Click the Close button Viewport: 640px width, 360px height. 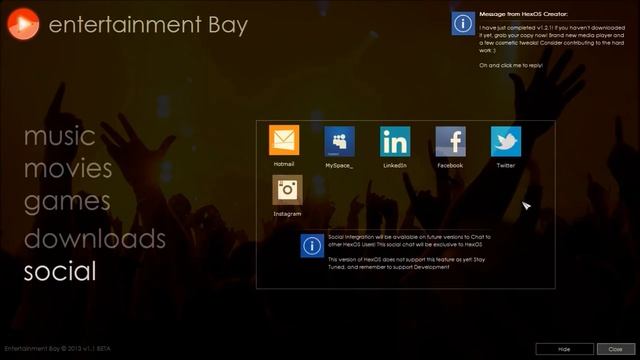(616, 349)
